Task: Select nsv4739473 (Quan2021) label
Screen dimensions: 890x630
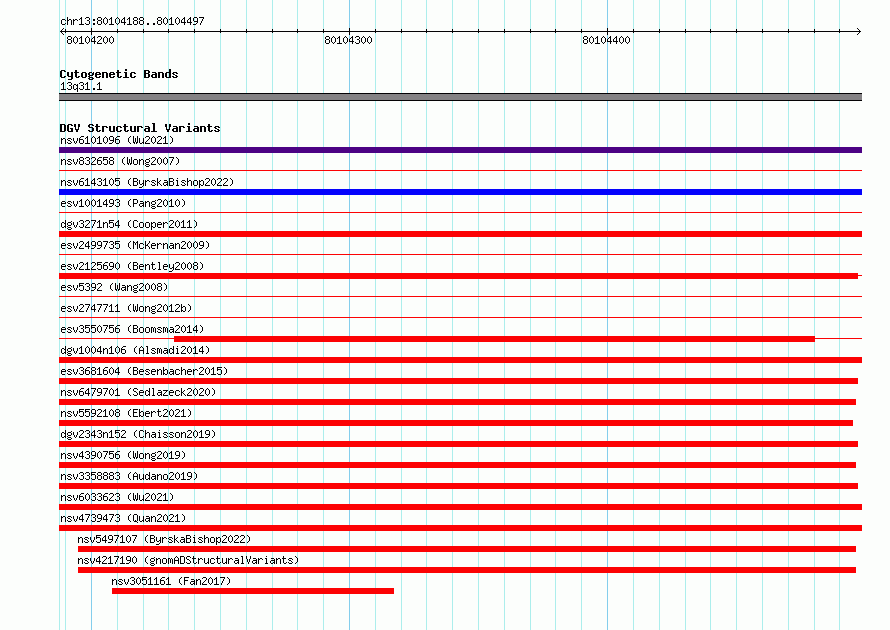Action: (x=123, y=518)
